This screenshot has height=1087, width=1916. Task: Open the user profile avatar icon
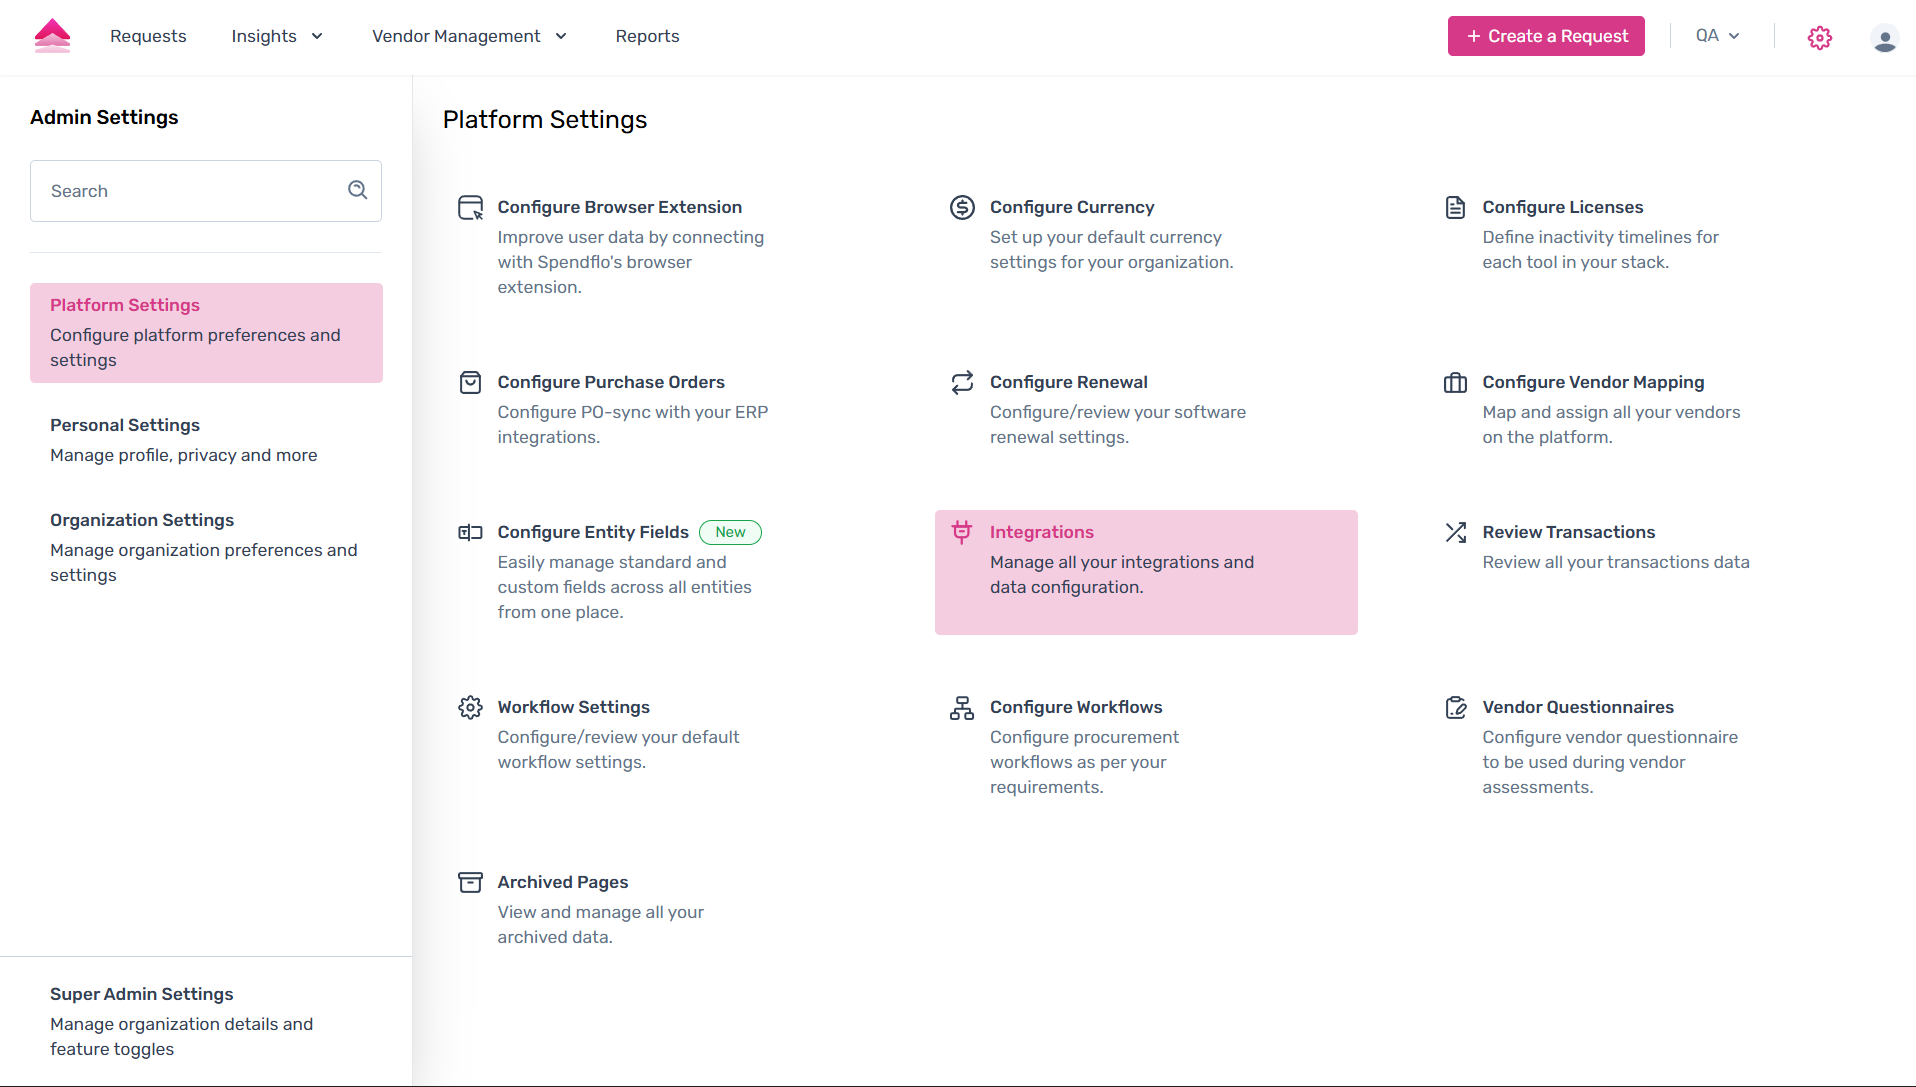(x=1884, y=38)
